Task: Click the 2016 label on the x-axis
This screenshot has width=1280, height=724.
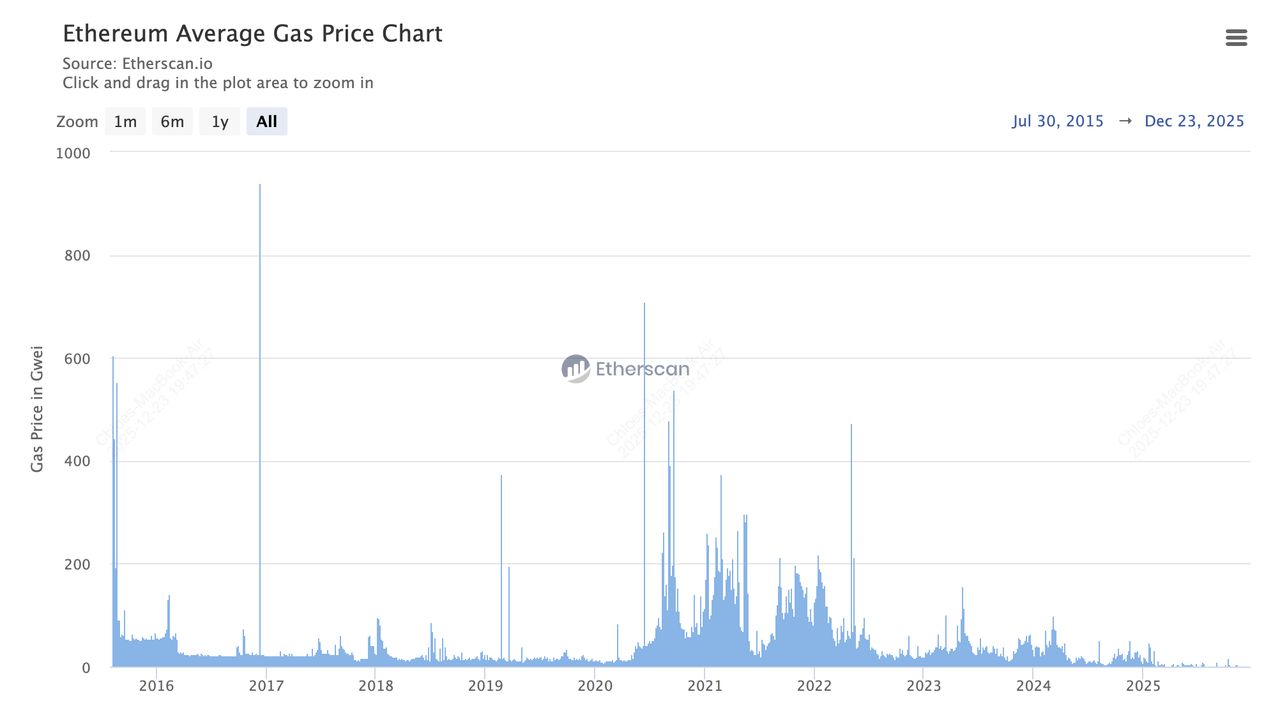Action: pos(157,686)
